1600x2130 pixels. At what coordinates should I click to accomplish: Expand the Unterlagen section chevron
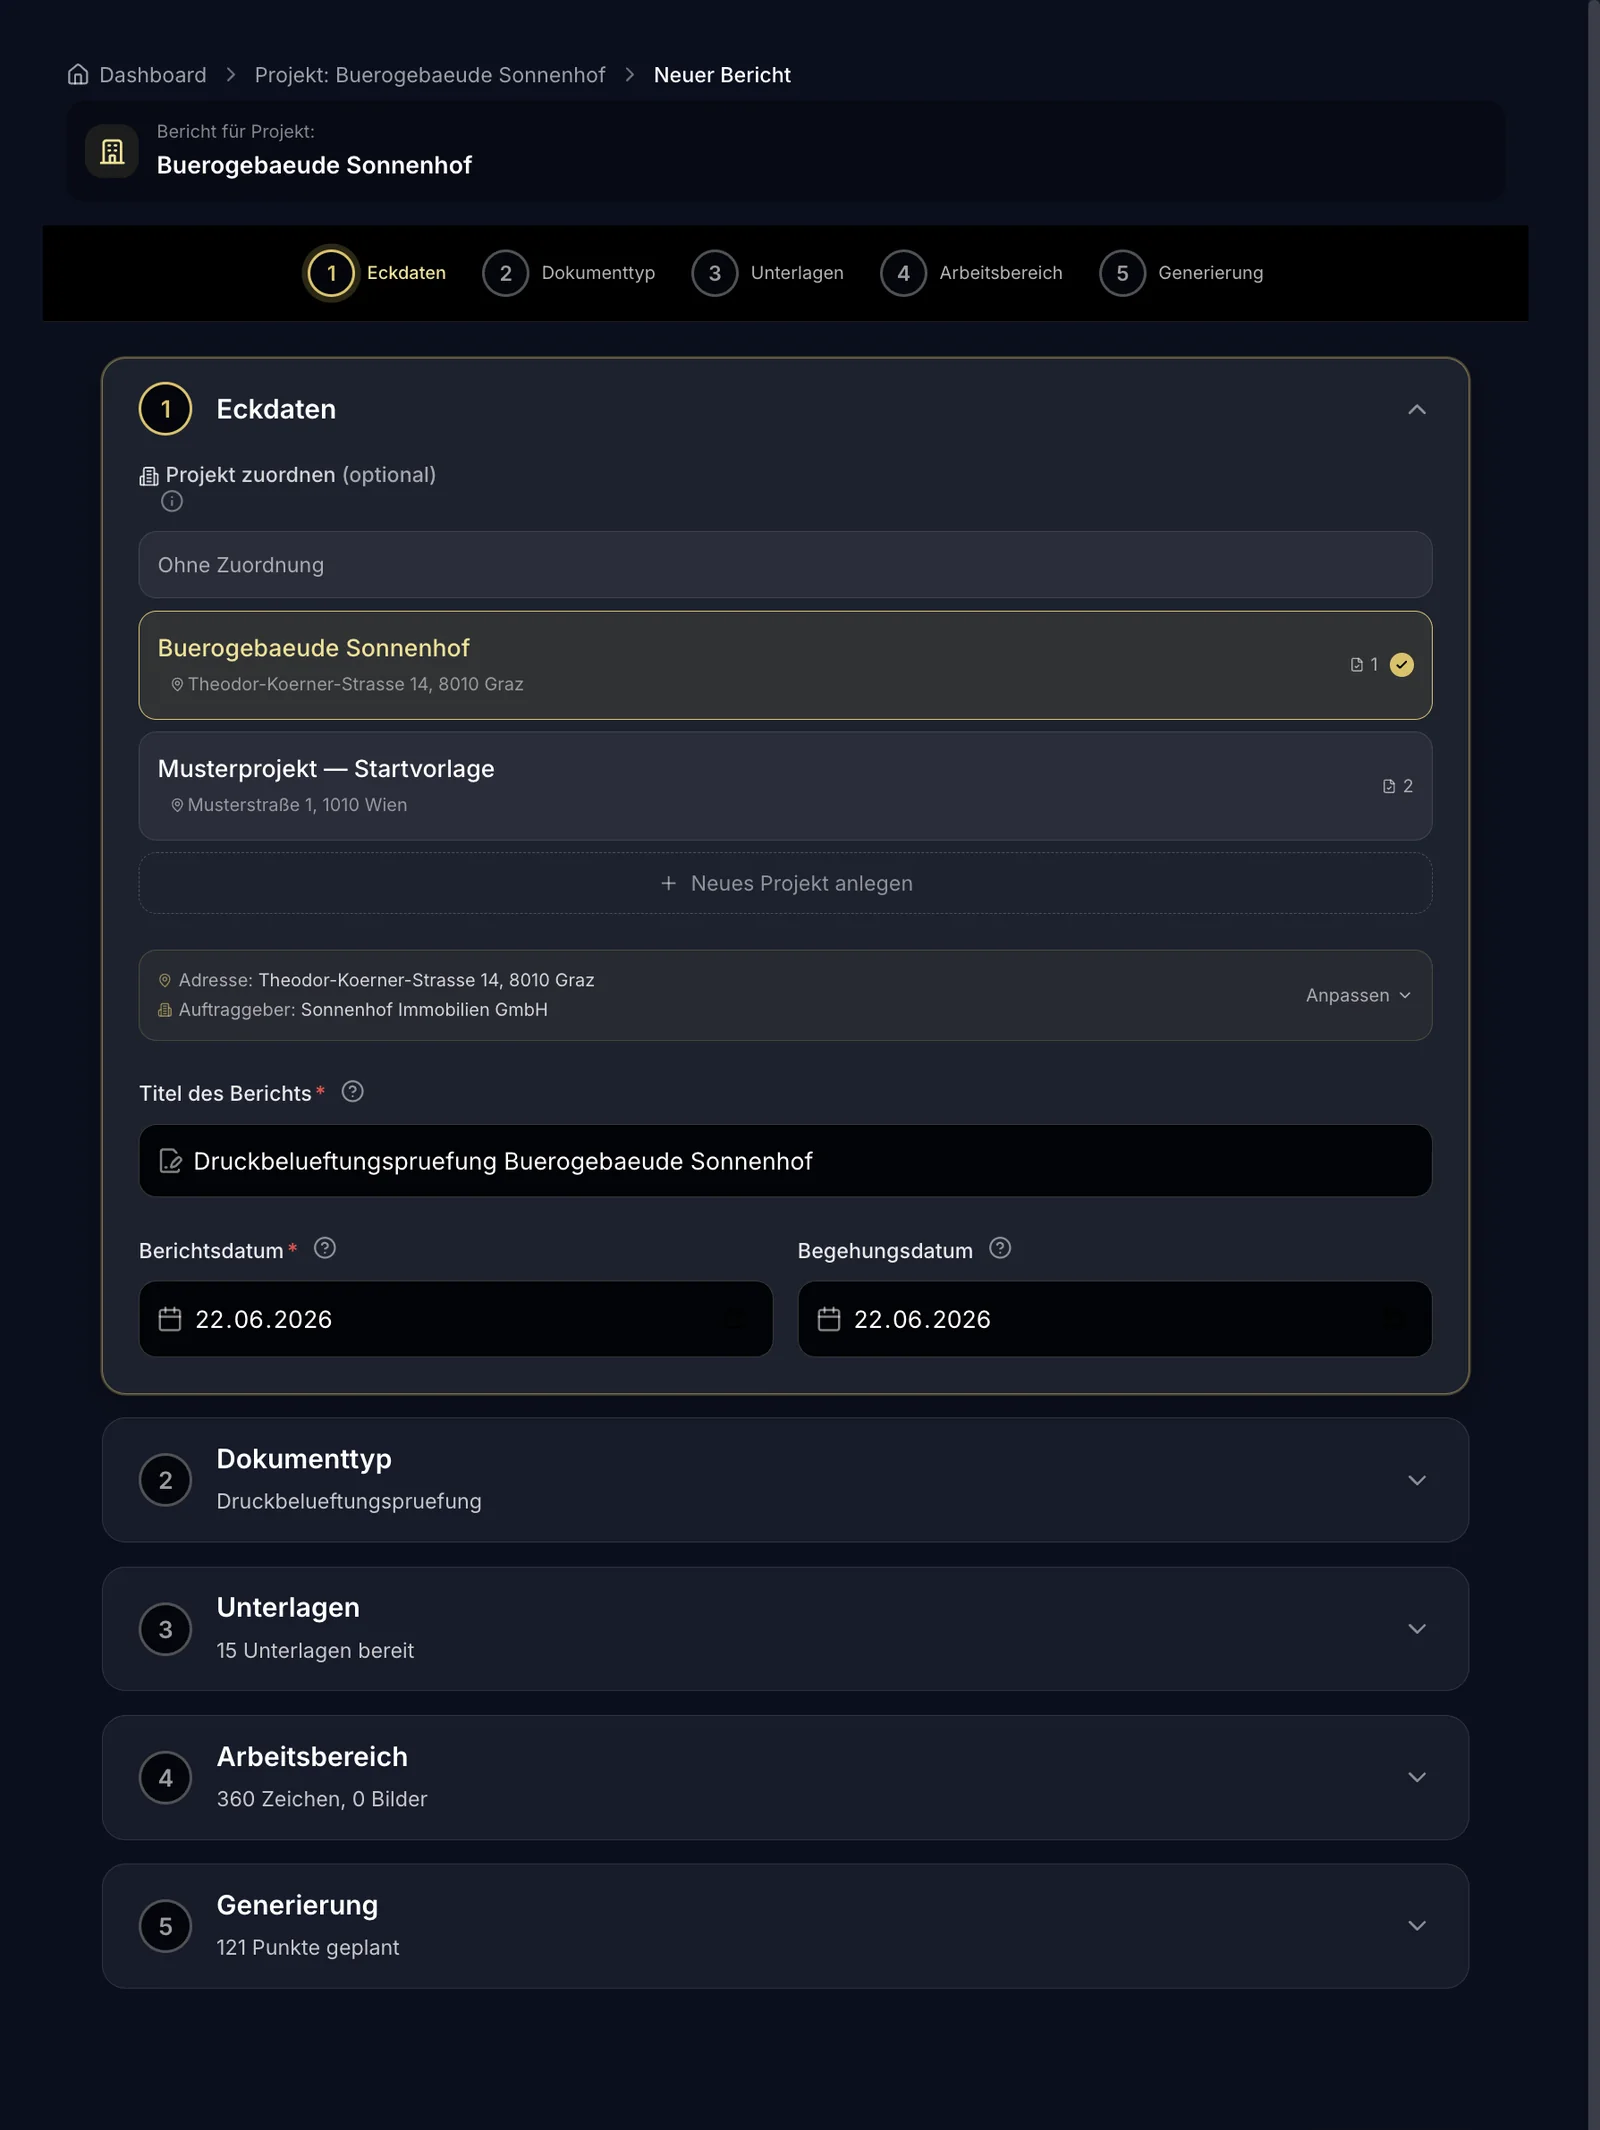point(1417,1629)
